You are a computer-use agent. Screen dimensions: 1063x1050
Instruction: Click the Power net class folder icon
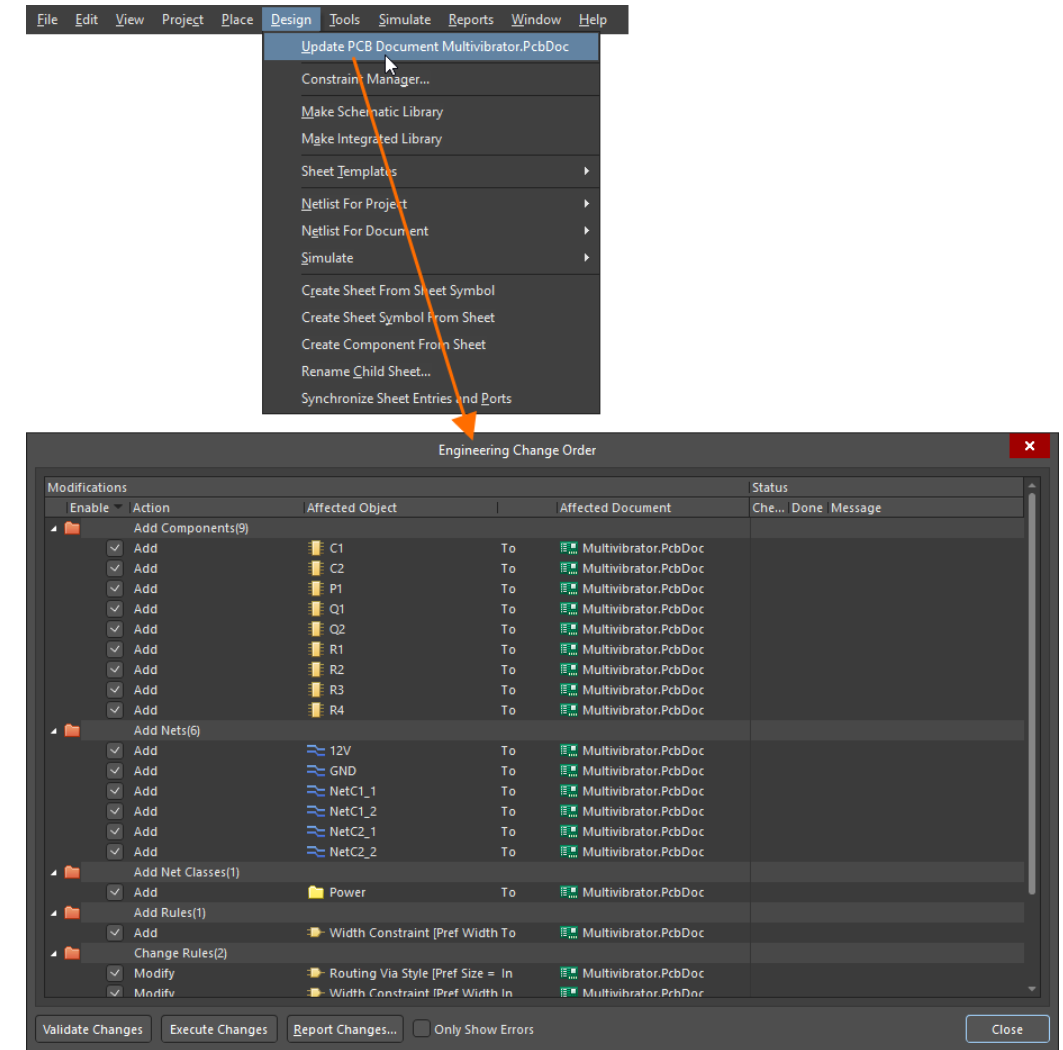316,893
